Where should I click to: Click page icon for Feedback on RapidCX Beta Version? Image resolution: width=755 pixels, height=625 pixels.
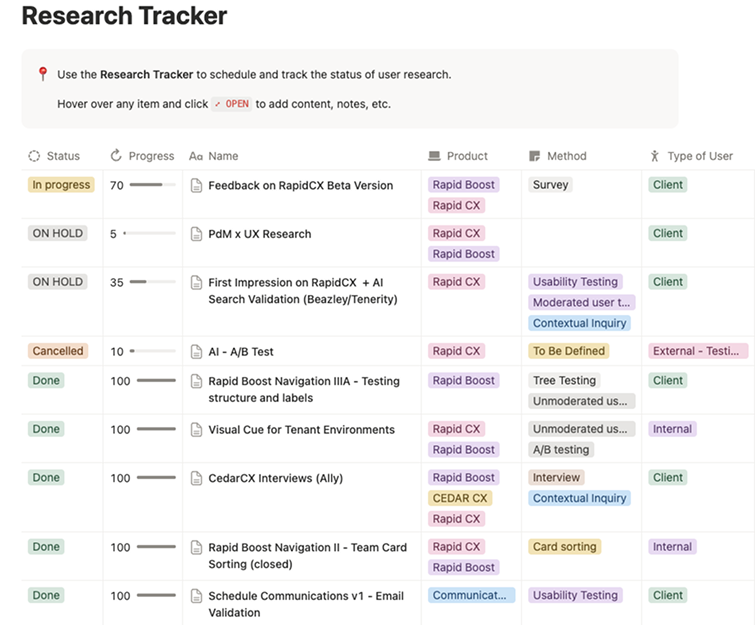click(196, 185)
